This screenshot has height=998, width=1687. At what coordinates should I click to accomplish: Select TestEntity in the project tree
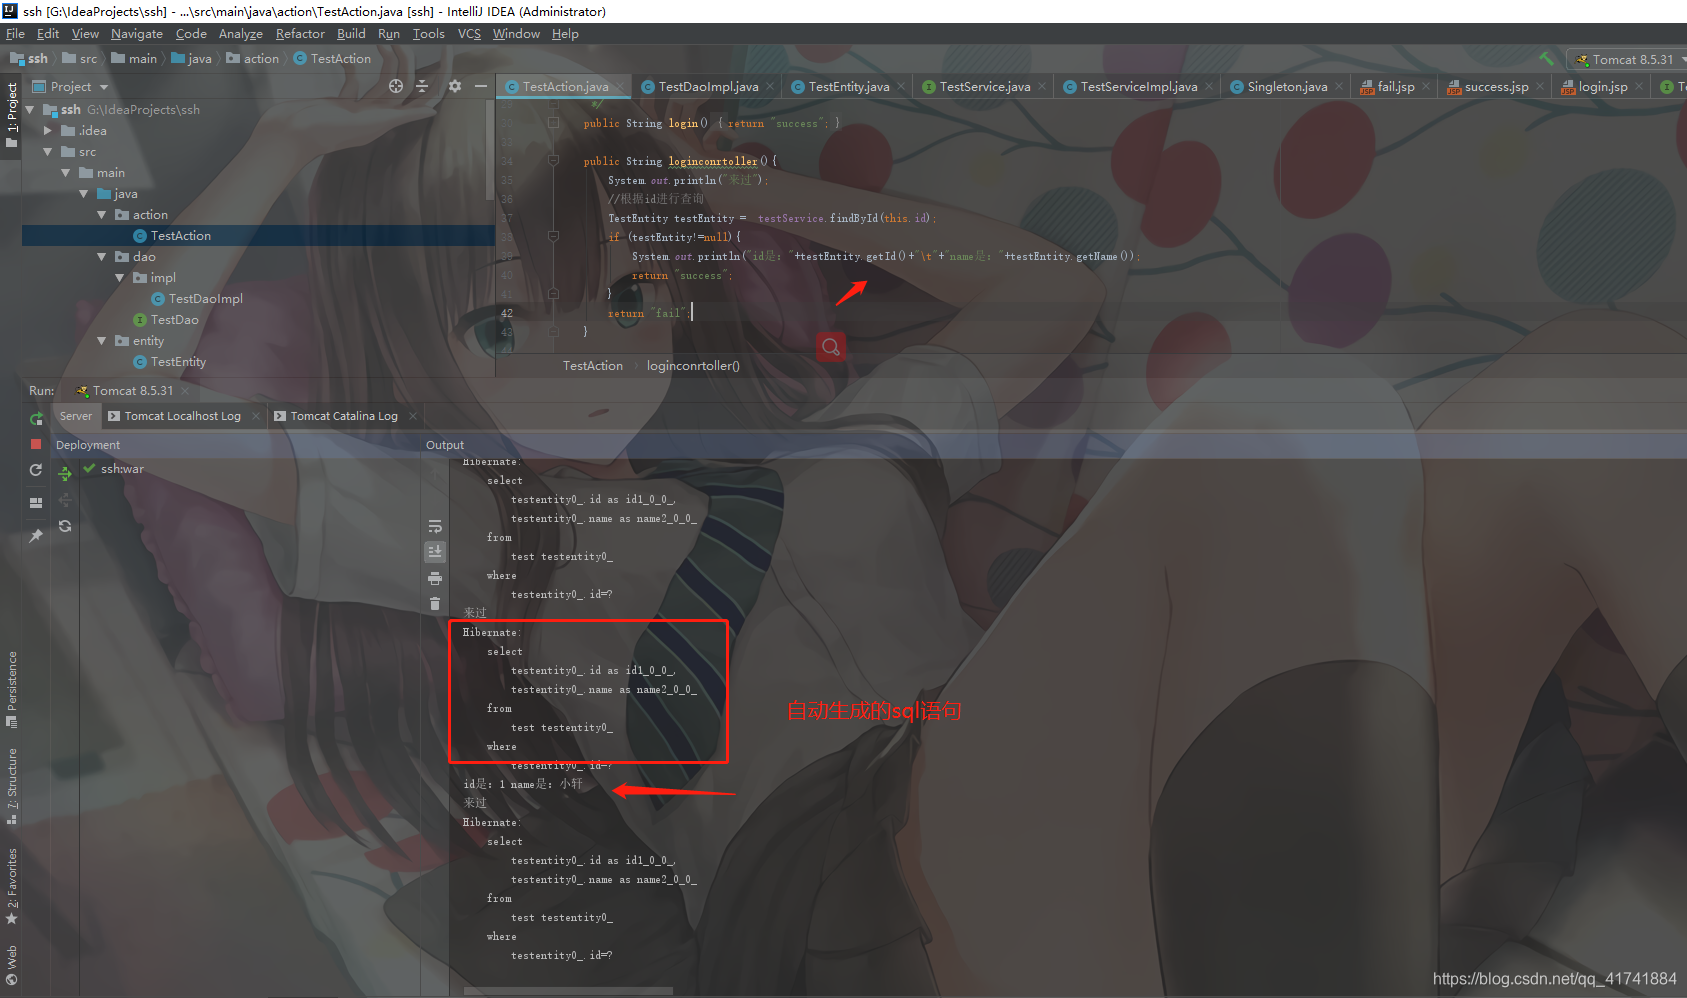(x=178, y=362)
